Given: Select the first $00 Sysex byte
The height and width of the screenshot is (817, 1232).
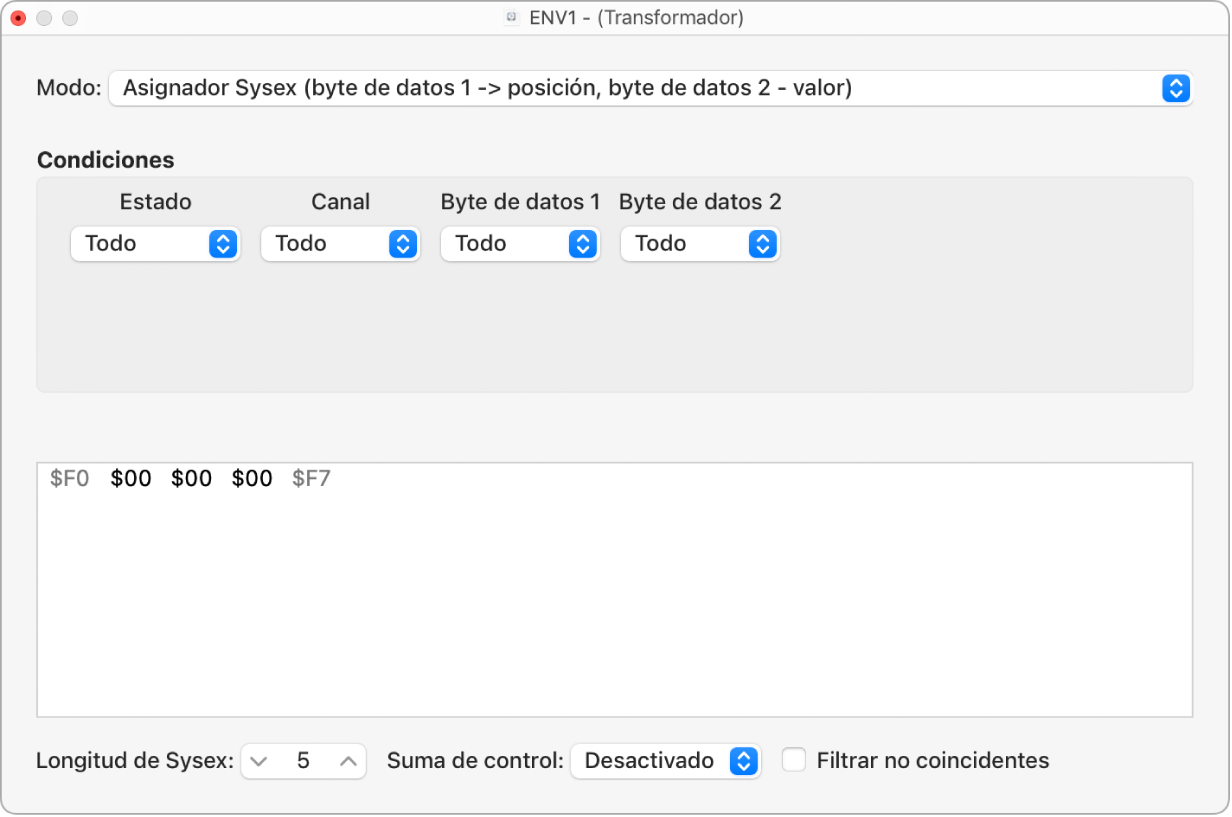Looking at the screenshot, I should (131, 479).
